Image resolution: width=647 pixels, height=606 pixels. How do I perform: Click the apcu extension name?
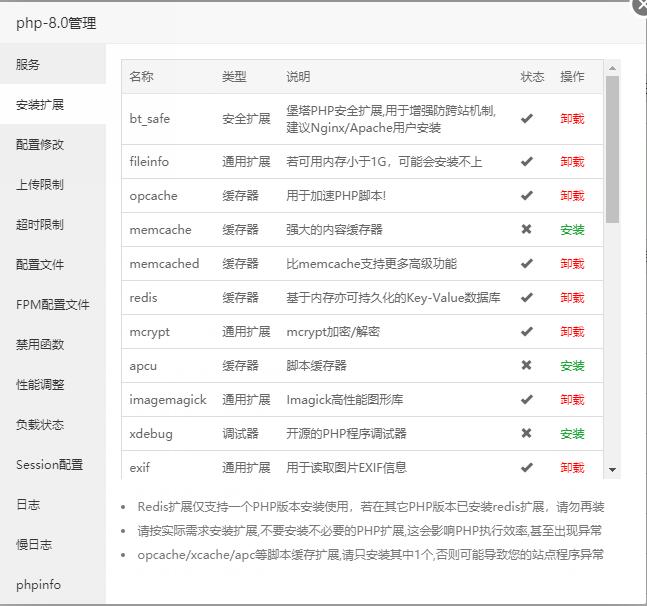pos(143,366)
